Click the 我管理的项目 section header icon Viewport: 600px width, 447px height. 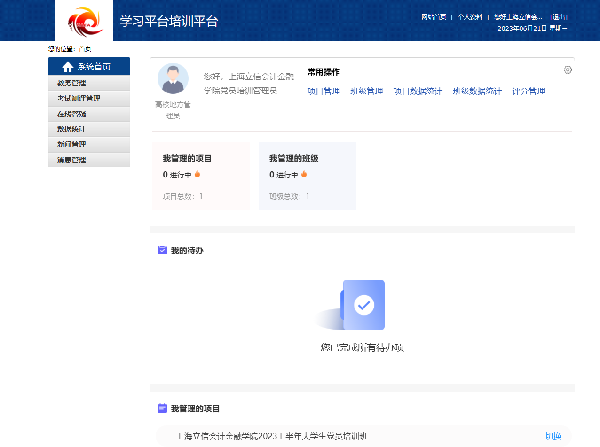click(162, 409)
